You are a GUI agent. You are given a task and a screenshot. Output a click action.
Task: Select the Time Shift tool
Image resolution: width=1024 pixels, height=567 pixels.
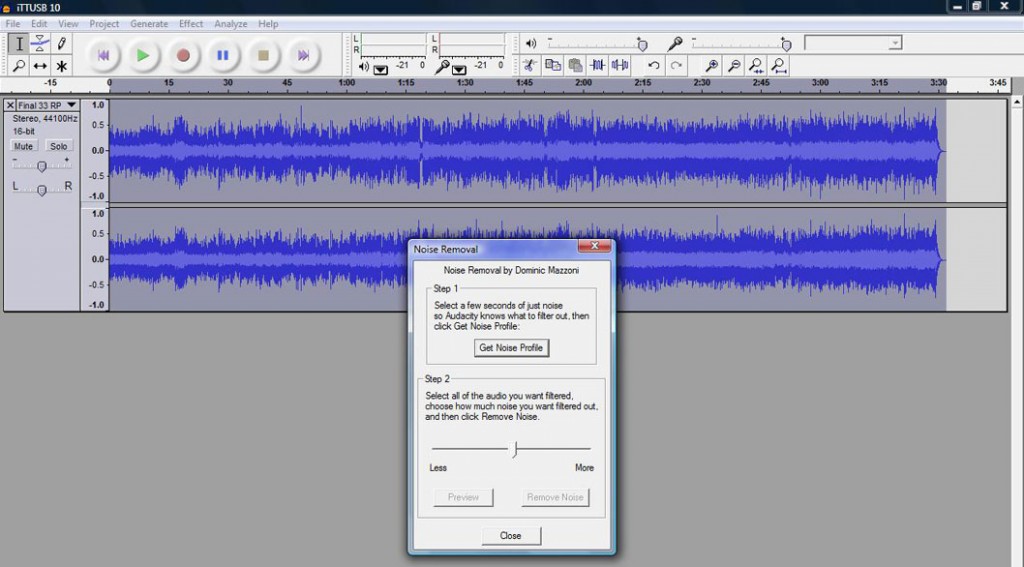coord(40,66)
